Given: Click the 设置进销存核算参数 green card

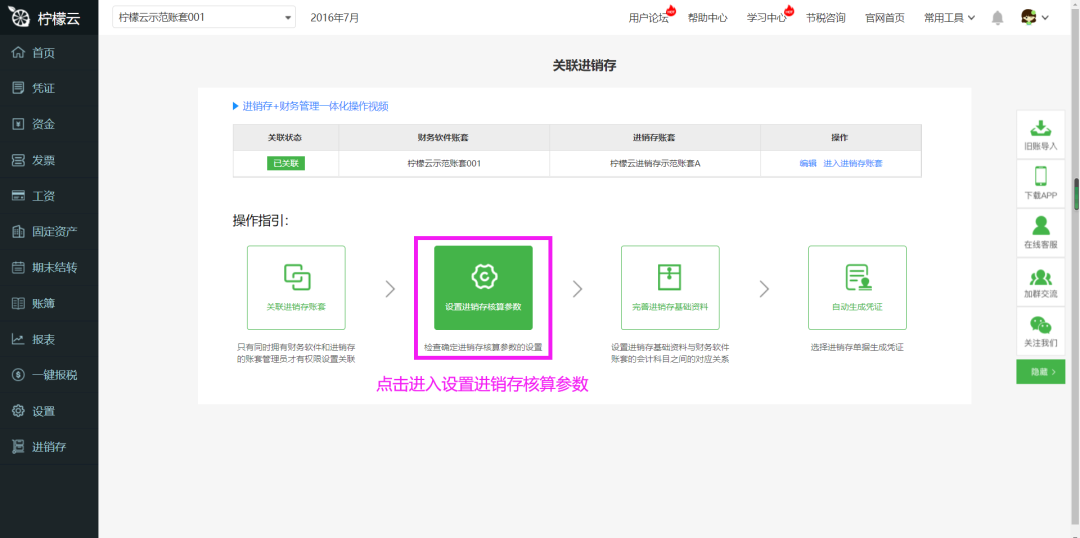Looking at the screenshot, I should point(483,287).
